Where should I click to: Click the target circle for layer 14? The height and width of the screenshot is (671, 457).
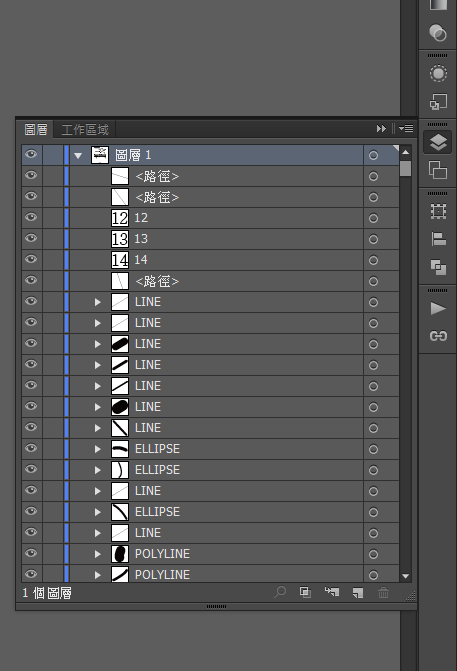pyautogui.click(x=373, y=260)
